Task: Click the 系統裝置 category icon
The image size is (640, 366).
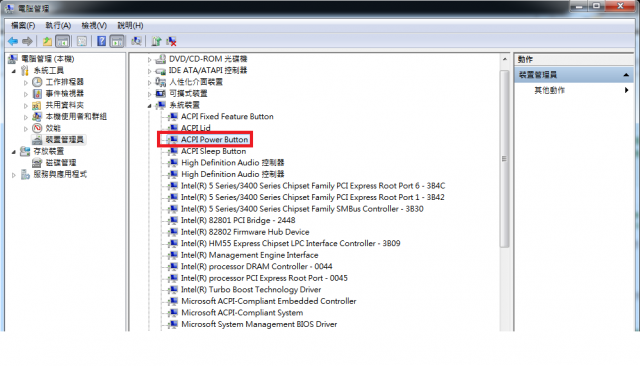Action: 161,105
